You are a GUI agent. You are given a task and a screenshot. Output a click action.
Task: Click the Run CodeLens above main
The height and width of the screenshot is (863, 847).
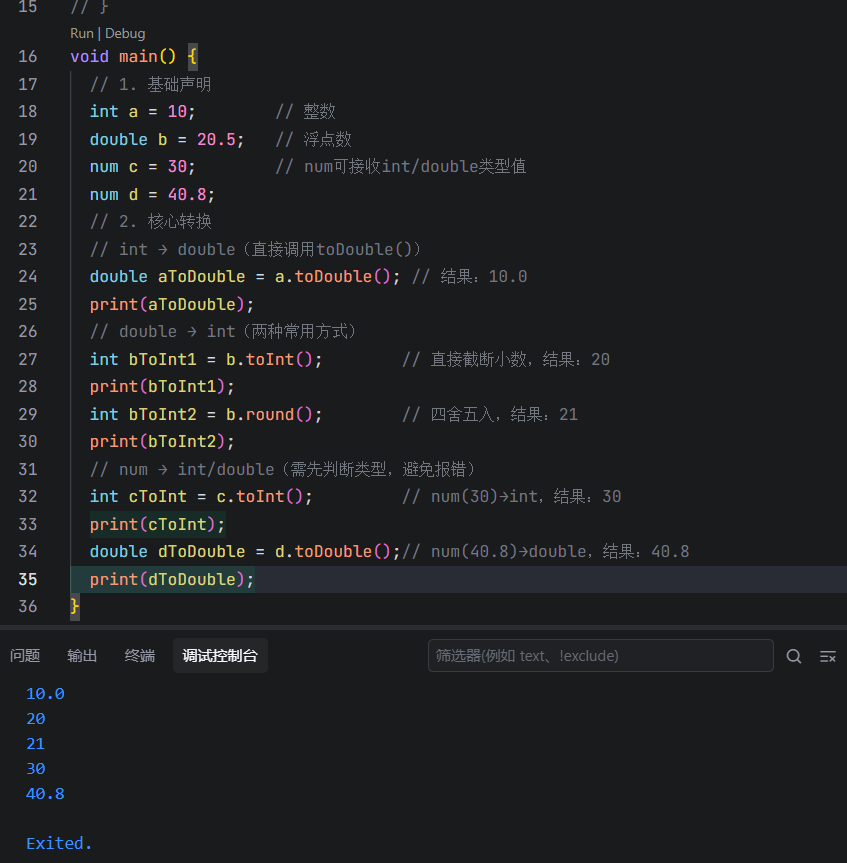[x=81, y=33]
